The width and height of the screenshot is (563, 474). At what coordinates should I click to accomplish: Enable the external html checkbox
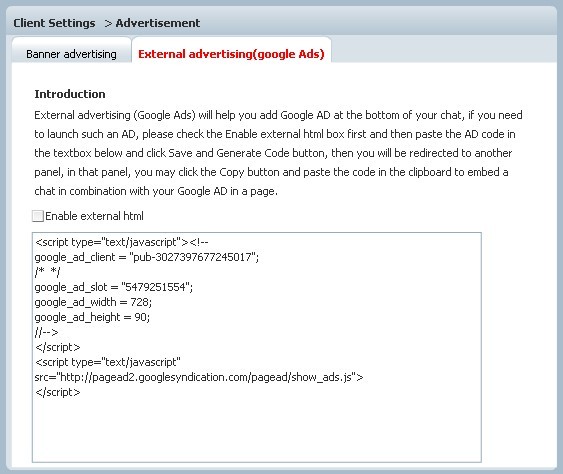tap(38, 216)
